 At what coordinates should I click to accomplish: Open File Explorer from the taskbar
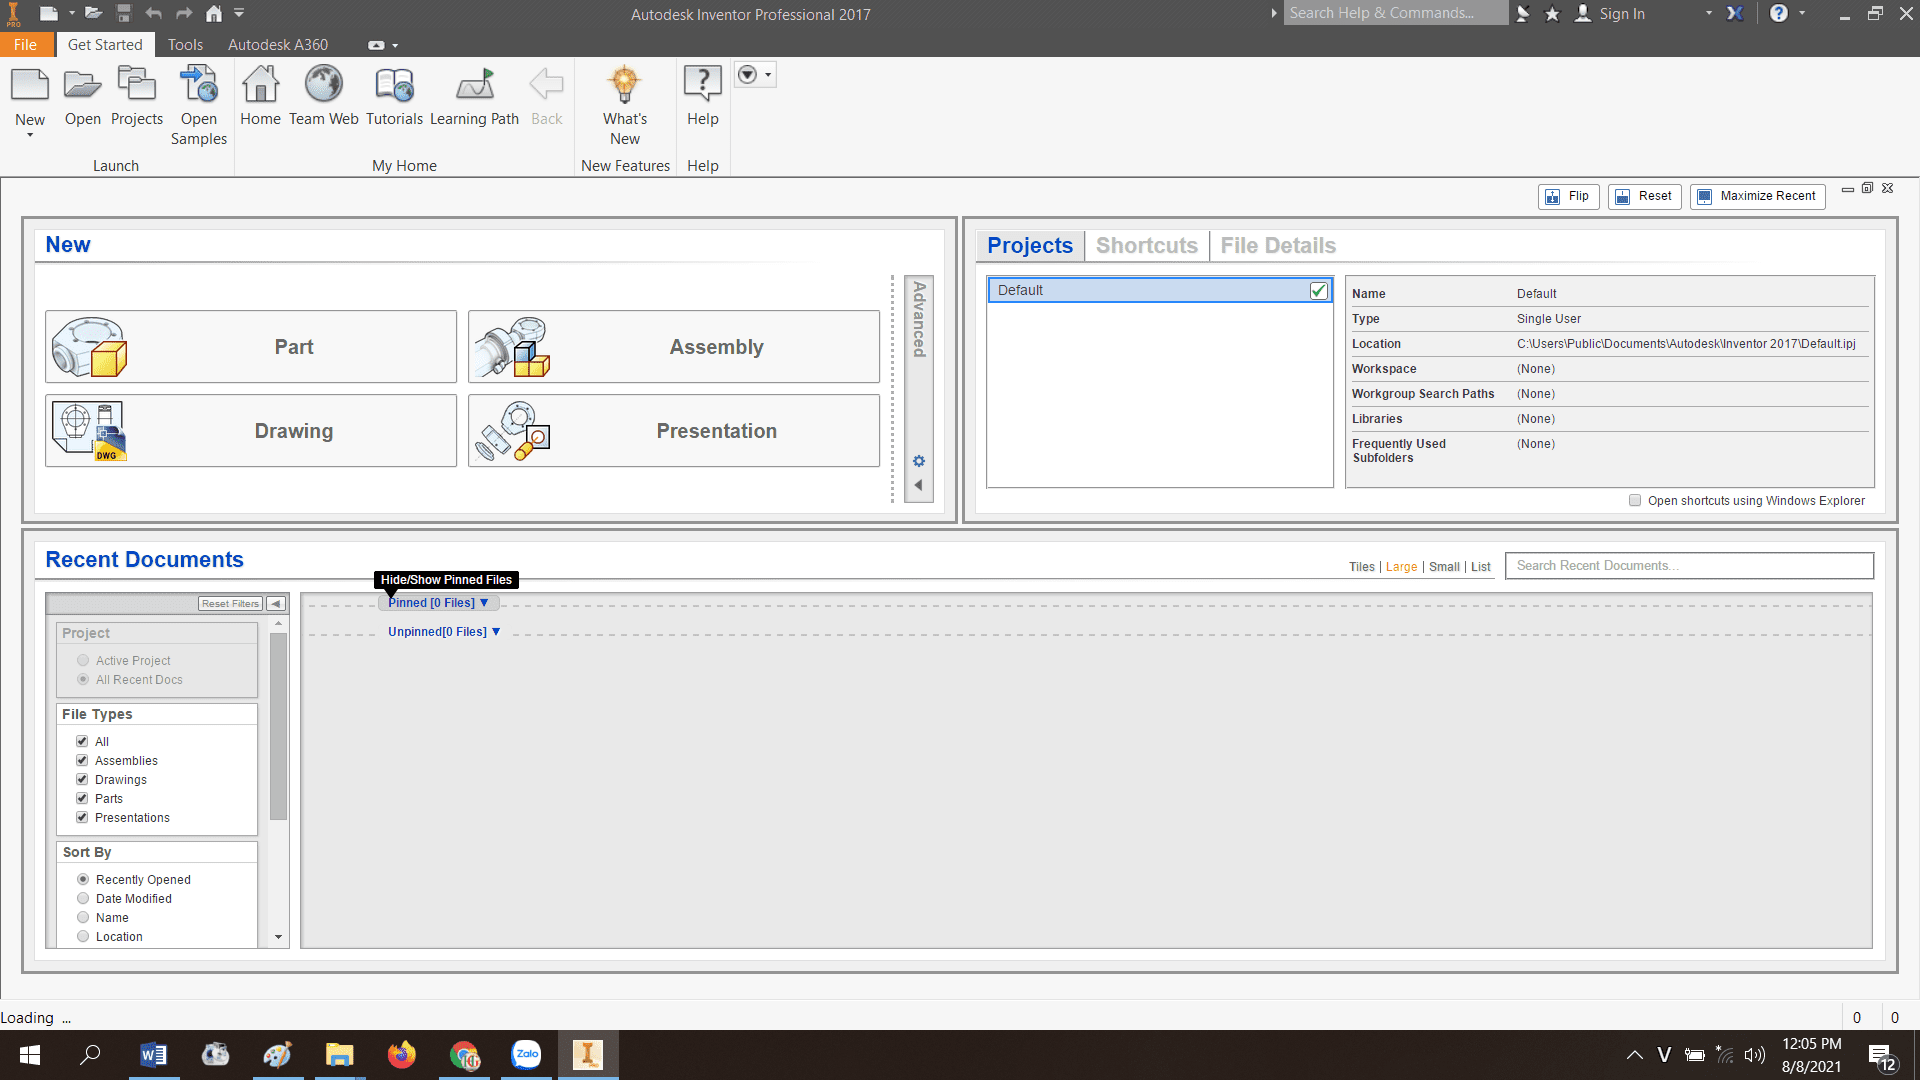pos(340,1055)
